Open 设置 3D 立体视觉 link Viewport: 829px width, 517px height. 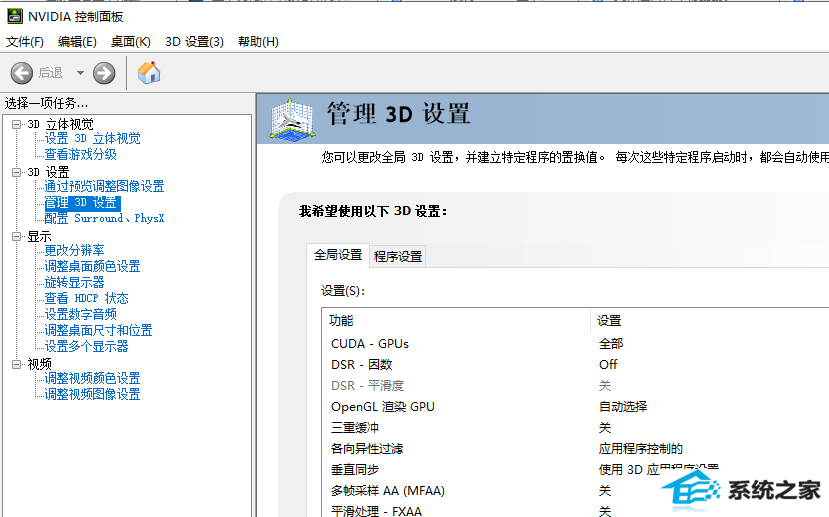[93, 139]
